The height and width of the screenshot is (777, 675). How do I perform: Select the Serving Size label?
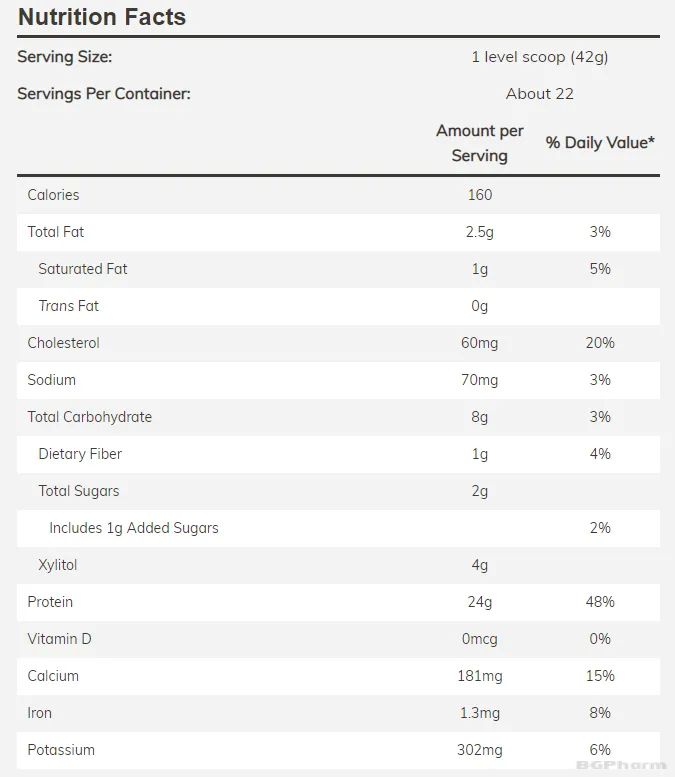[x=65, y=57]
